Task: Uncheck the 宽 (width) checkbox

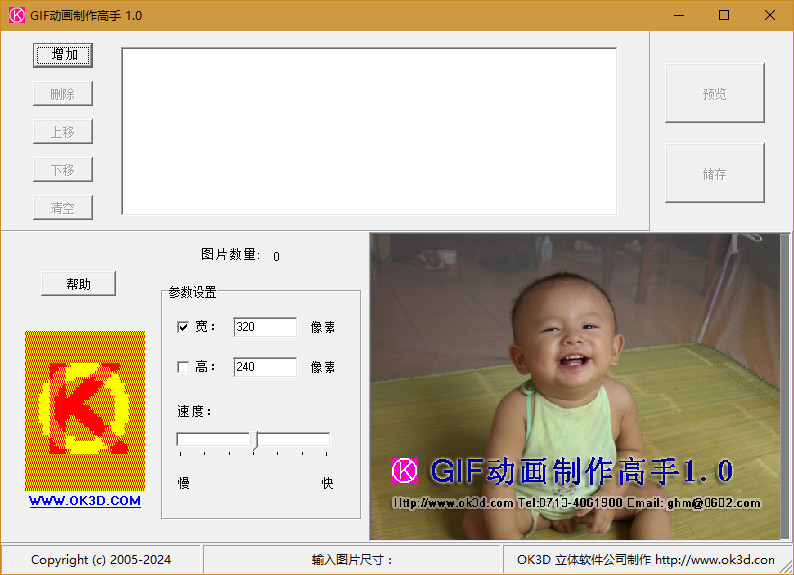Action: (183, 327)
